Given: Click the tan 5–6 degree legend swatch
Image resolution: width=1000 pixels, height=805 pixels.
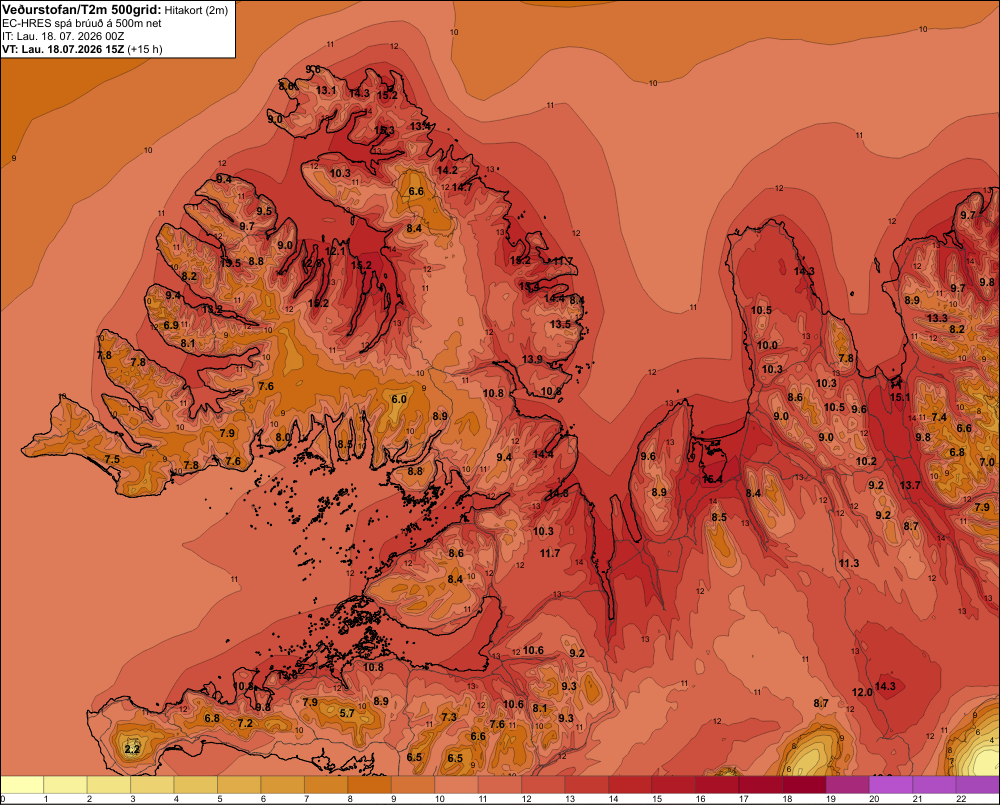Looking at the screenshot, I should pyautogui.click(x=239, y=785).
